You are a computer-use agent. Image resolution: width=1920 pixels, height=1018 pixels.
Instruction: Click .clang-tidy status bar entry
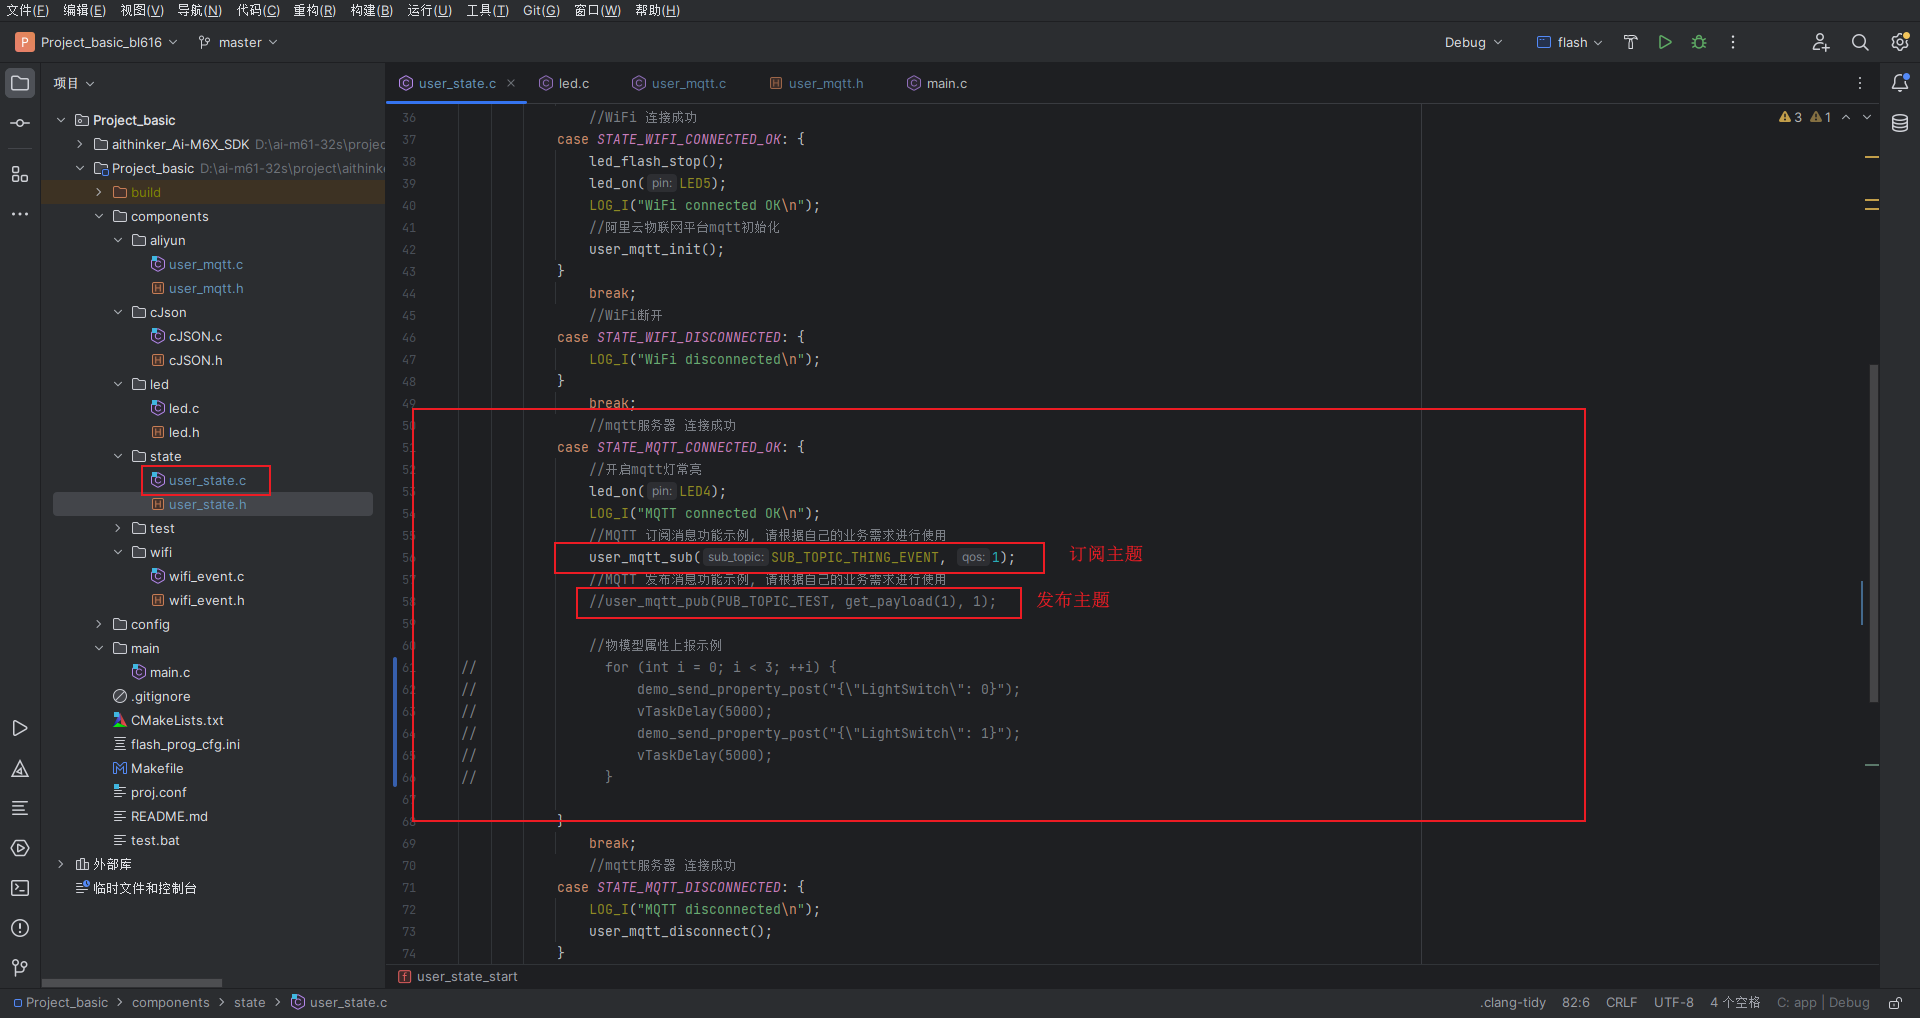click(1513, 1003)
